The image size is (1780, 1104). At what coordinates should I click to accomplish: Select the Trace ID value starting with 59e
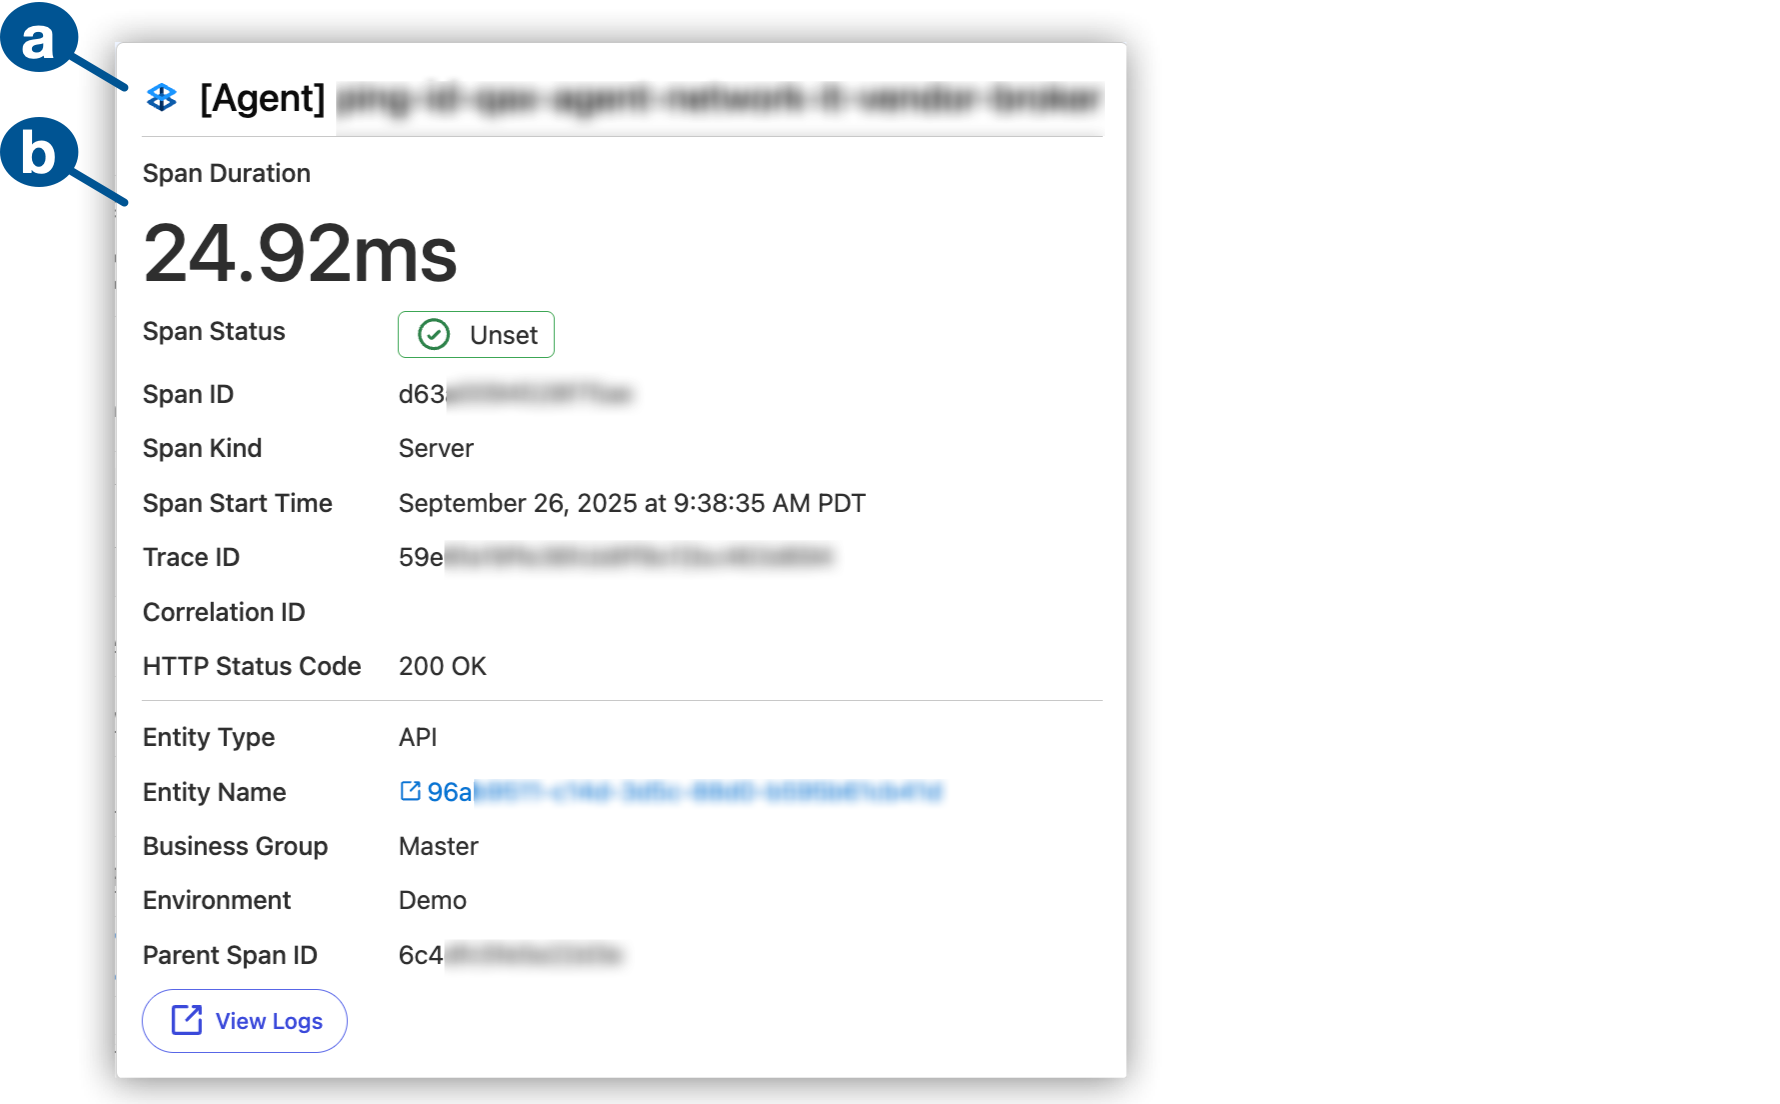pyautogui.click(x=614, y=557)
